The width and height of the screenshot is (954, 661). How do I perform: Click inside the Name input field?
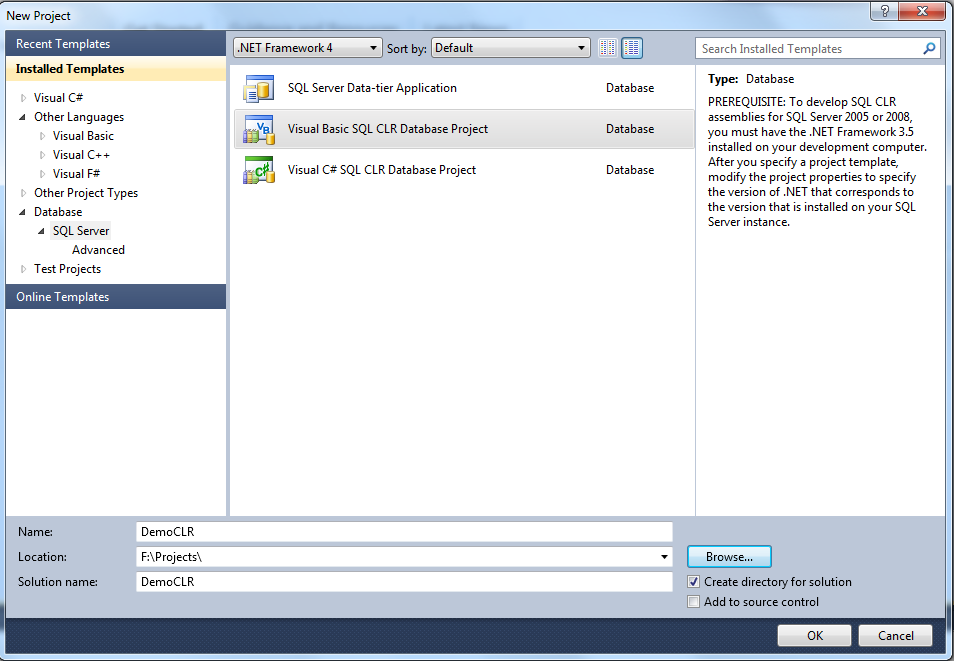400,531
